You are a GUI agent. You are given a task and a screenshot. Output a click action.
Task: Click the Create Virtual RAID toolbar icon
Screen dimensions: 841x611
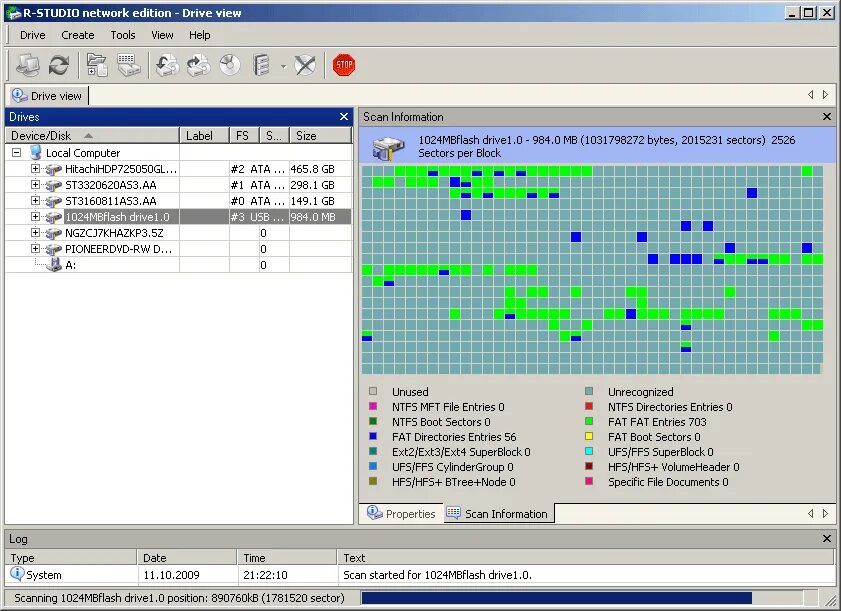(x=261, y=65)
